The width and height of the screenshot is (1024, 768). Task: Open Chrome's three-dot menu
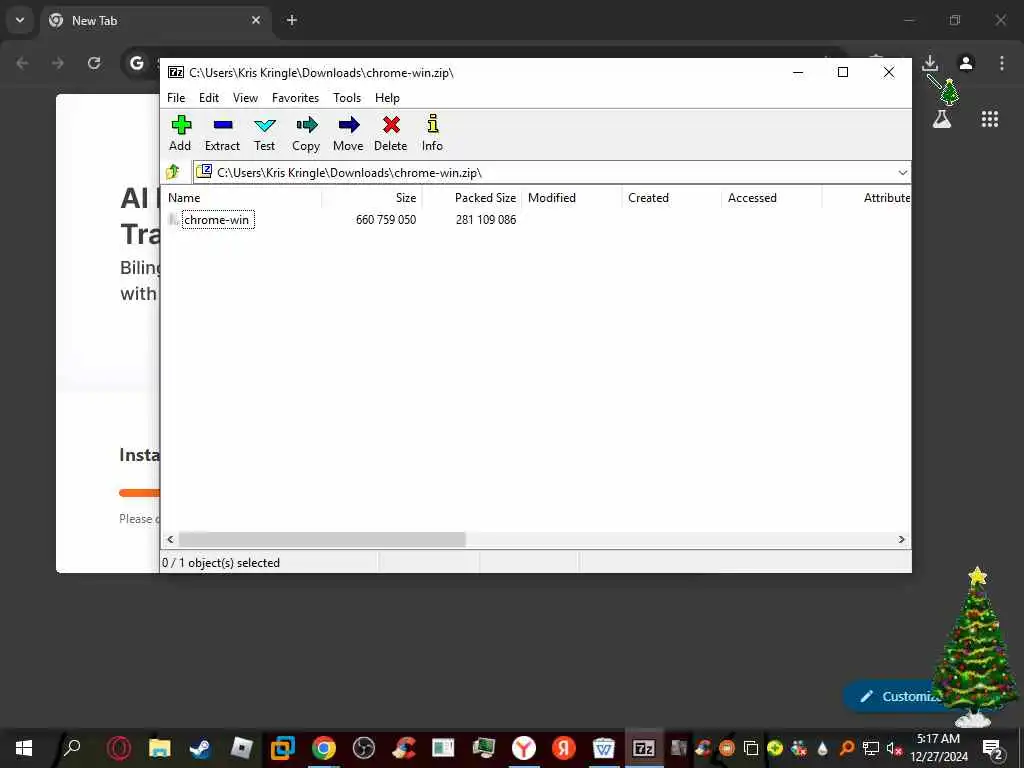[1002, 63]
